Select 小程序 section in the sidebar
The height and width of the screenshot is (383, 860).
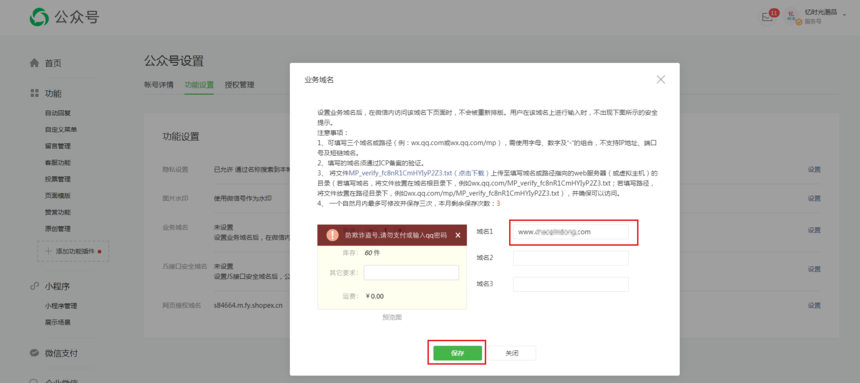57,286
